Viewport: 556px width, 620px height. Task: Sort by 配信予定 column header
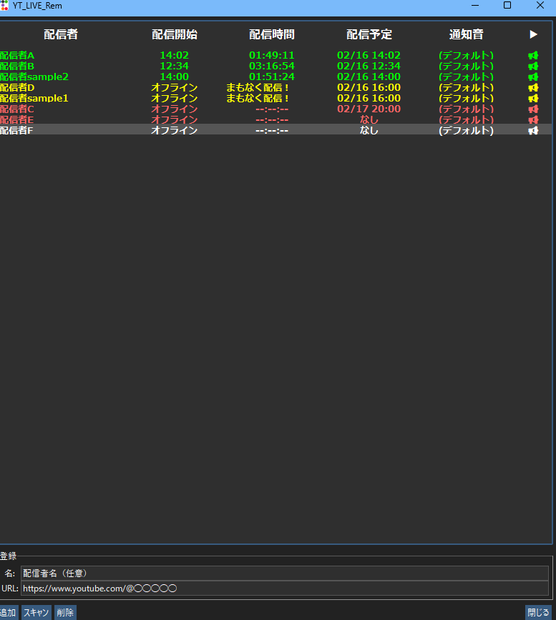369,35
